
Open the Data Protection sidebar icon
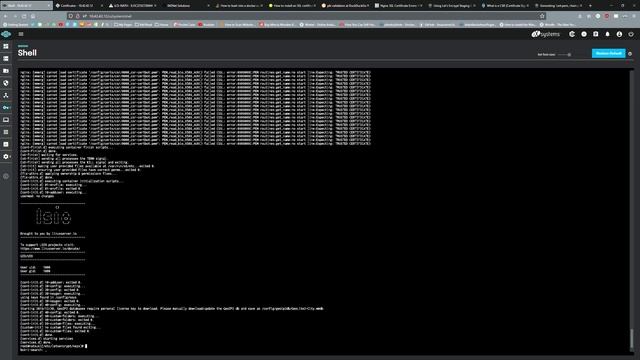point(6,83)
